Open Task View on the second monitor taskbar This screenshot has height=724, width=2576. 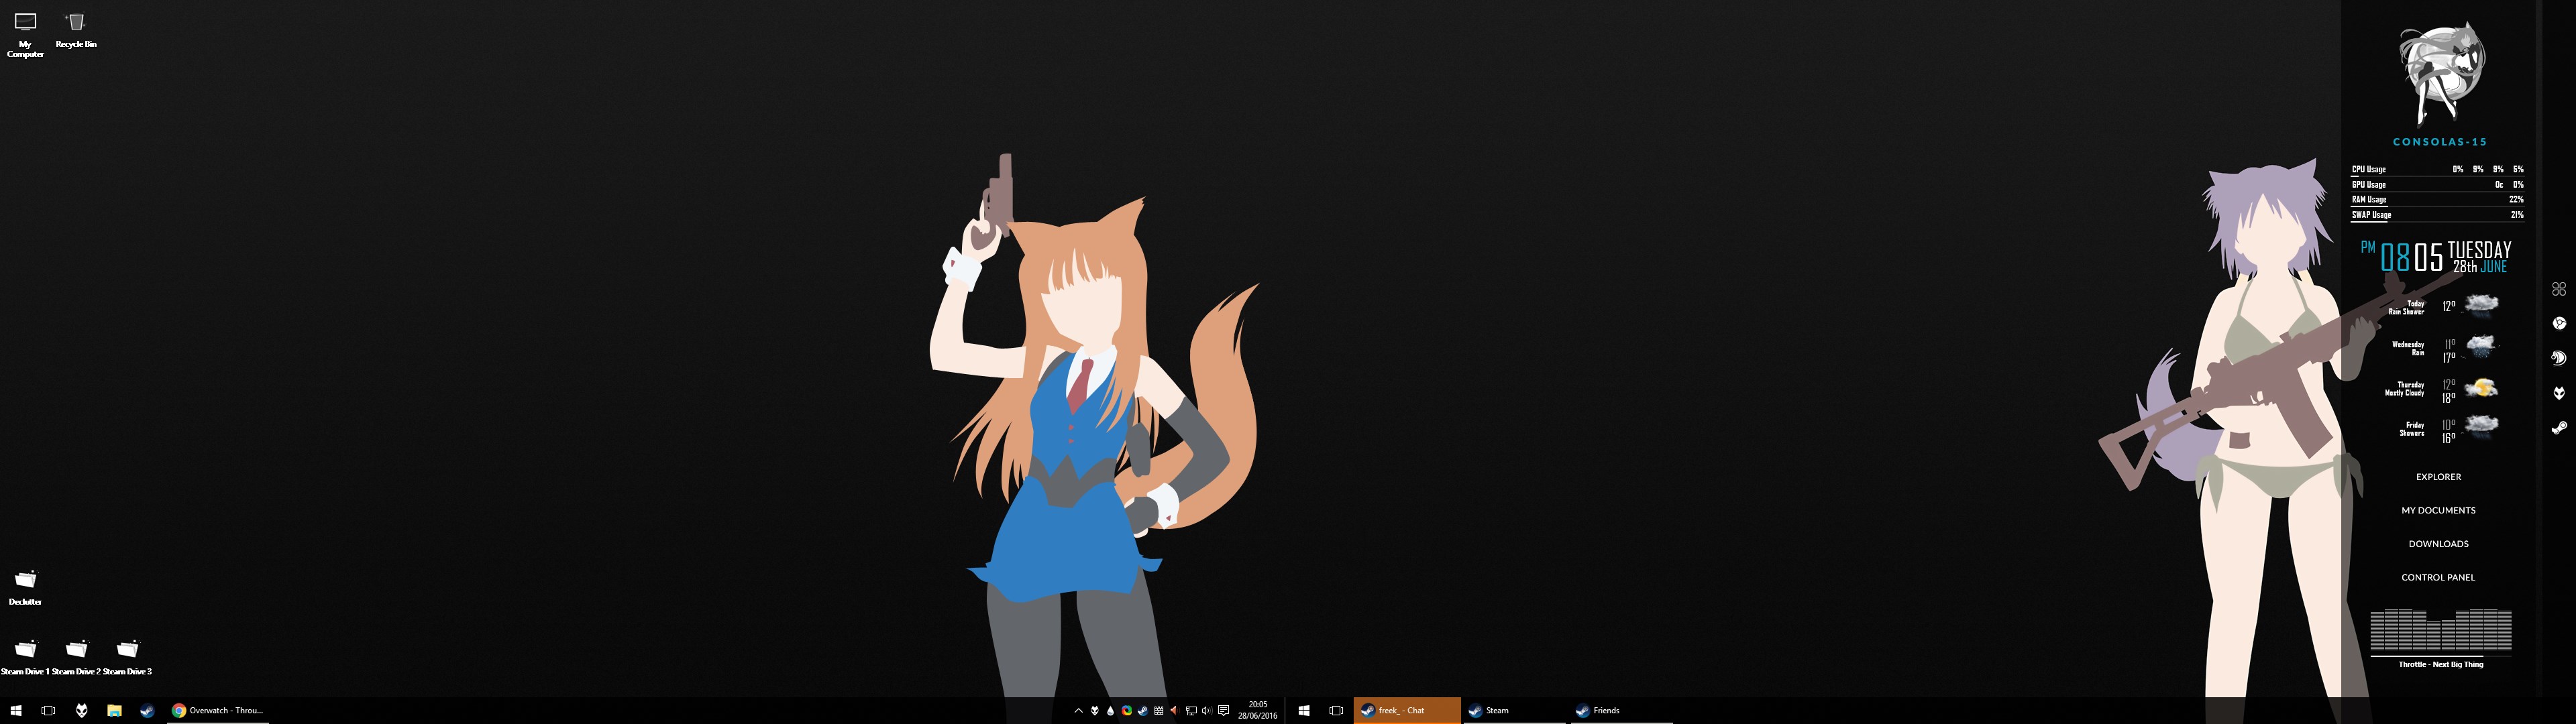1336,711
